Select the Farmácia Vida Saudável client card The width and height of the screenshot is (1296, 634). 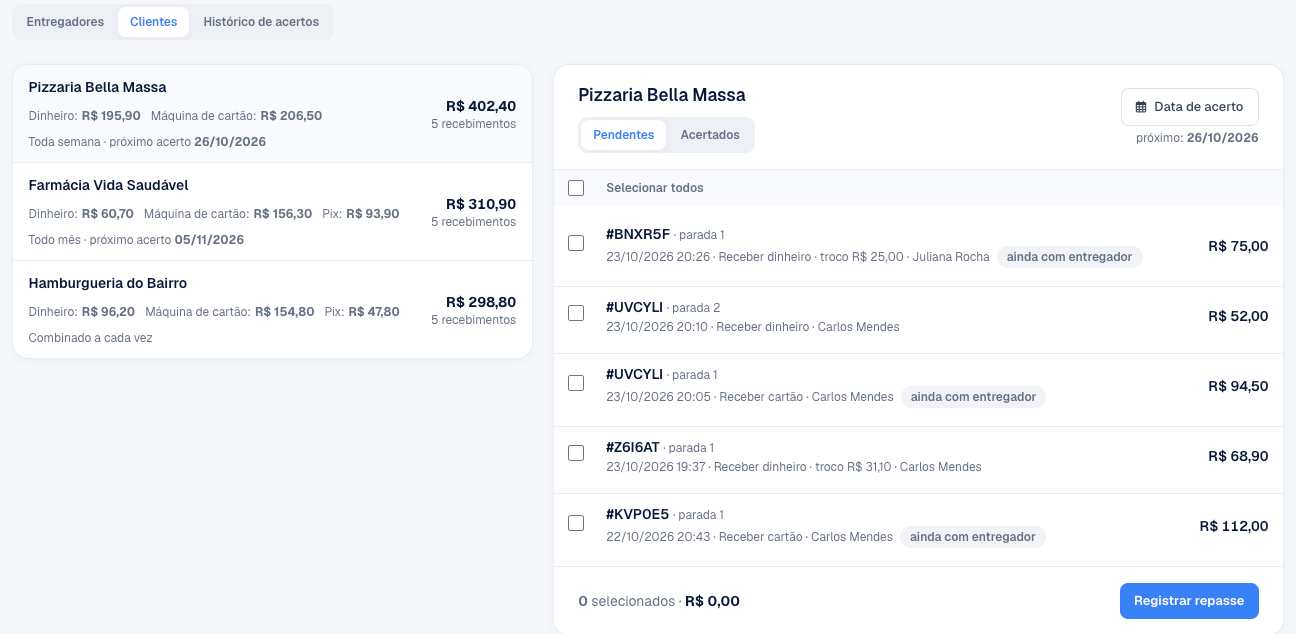272,212
